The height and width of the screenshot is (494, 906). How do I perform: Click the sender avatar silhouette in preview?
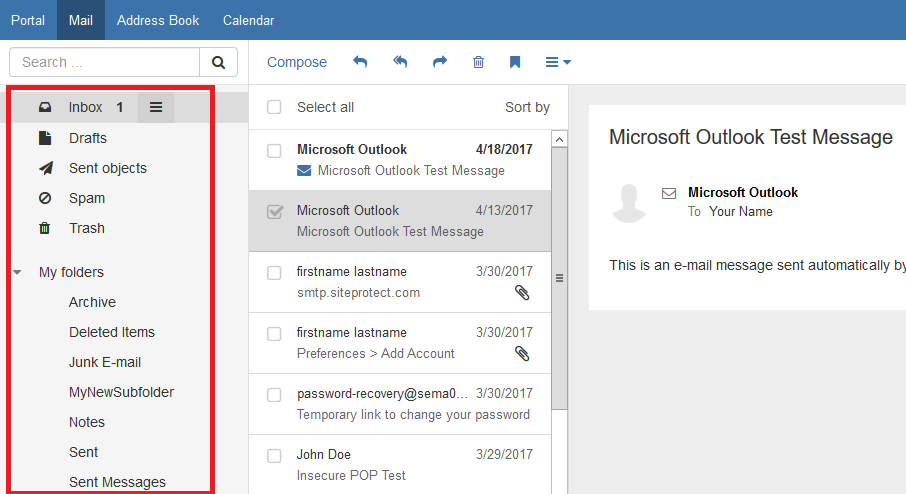pos(629,203)
